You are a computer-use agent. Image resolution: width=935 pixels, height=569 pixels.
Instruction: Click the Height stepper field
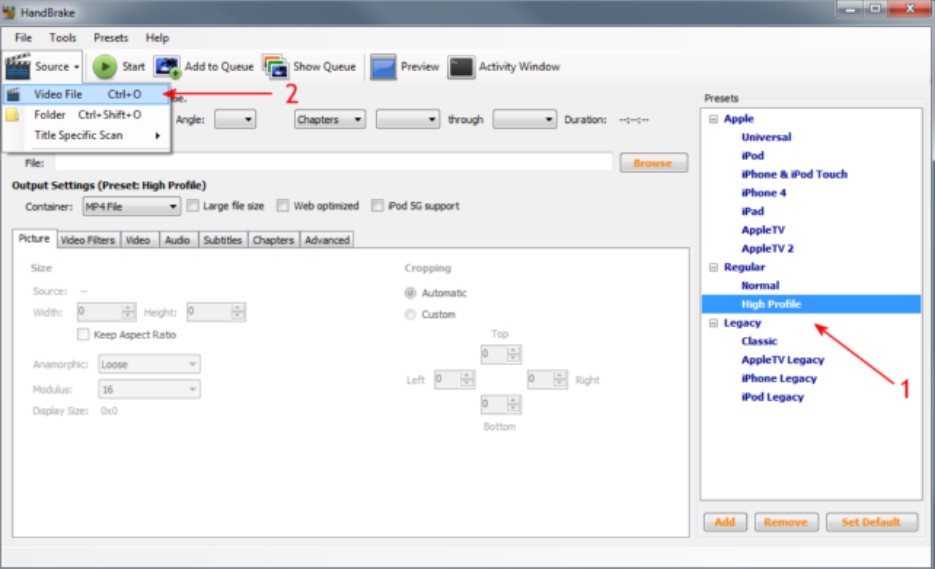coord(216,311)
